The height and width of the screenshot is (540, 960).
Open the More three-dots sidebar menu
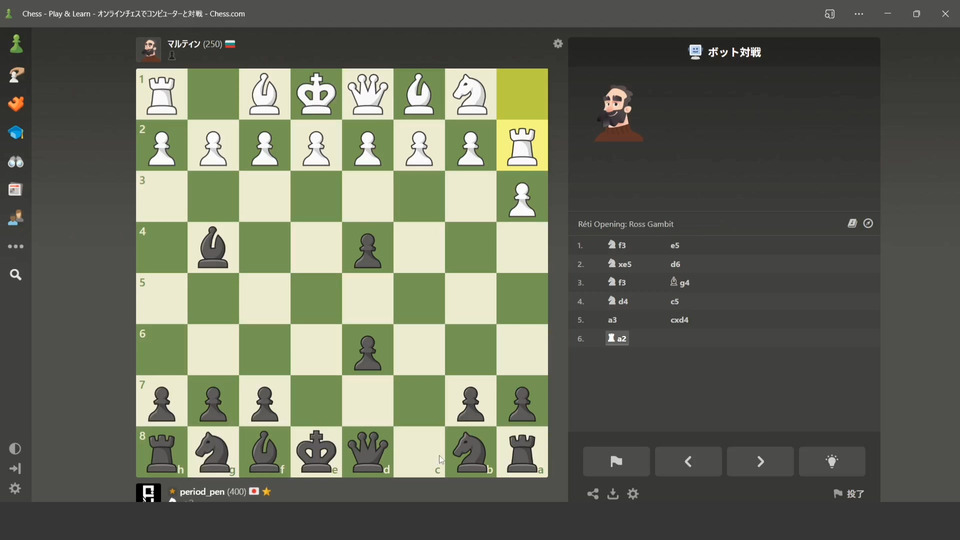click(16, 246)
